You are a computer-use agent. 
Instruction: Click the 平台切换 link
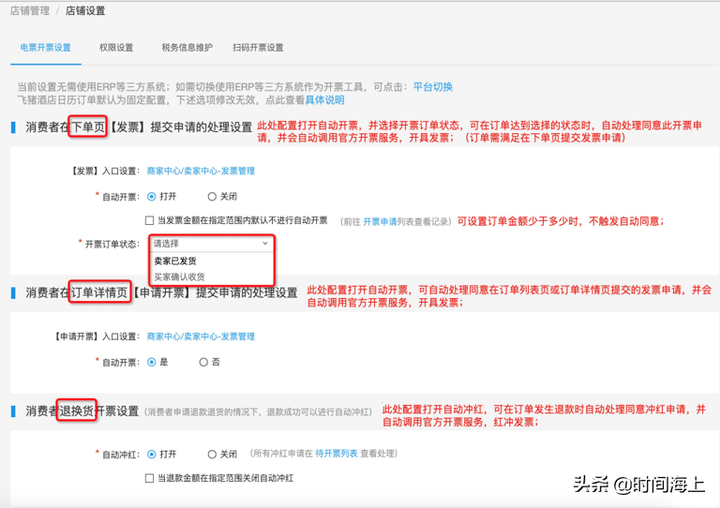click(x=433, y=87)
